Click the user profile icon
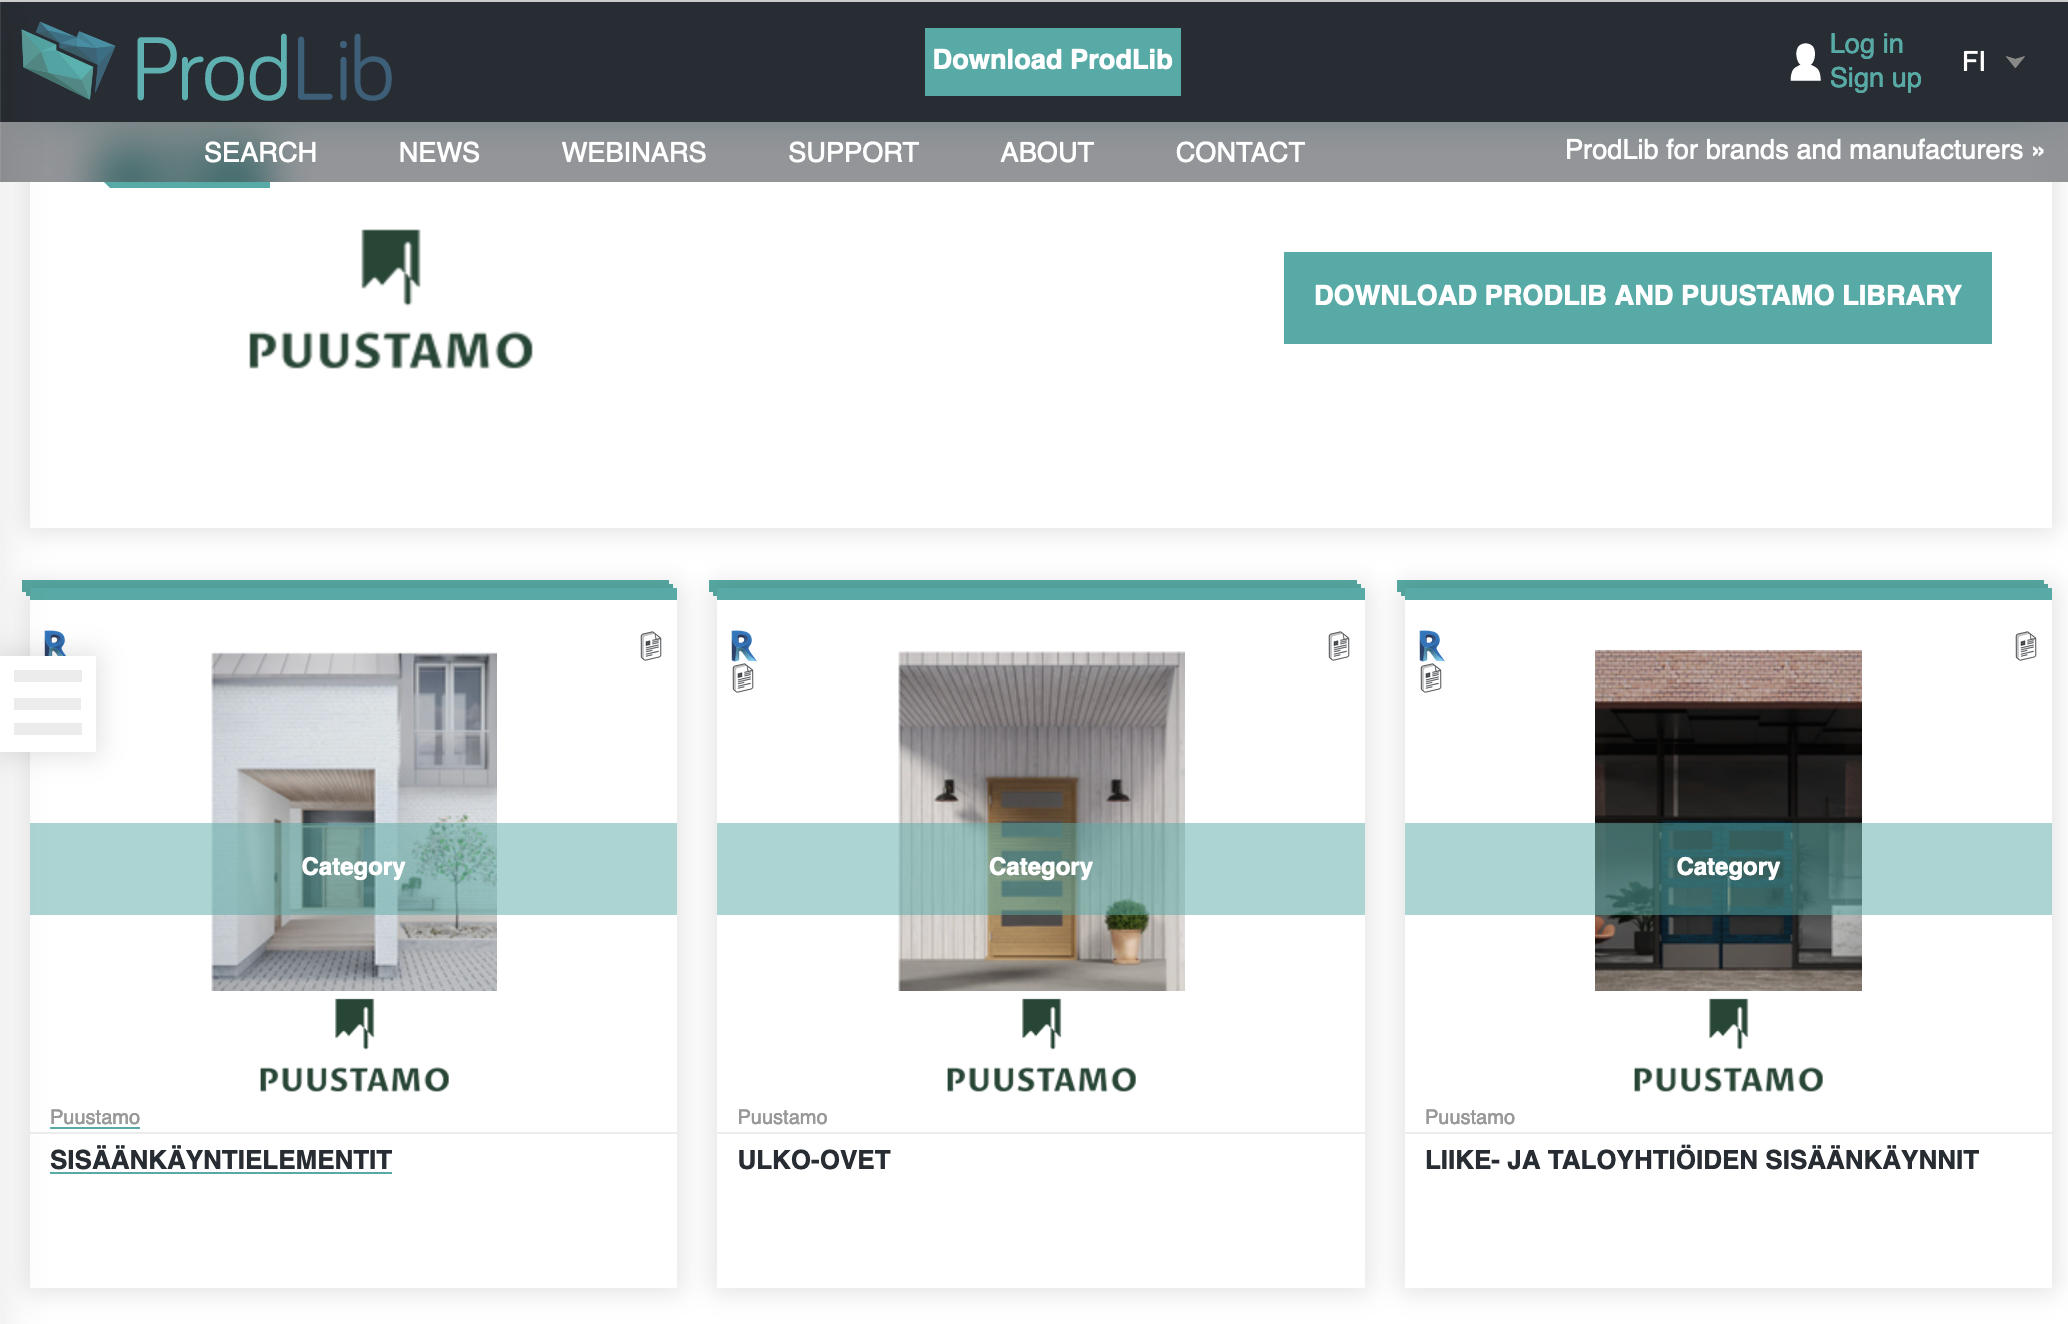2068x1324 pixels. [x=1804, y=62]
